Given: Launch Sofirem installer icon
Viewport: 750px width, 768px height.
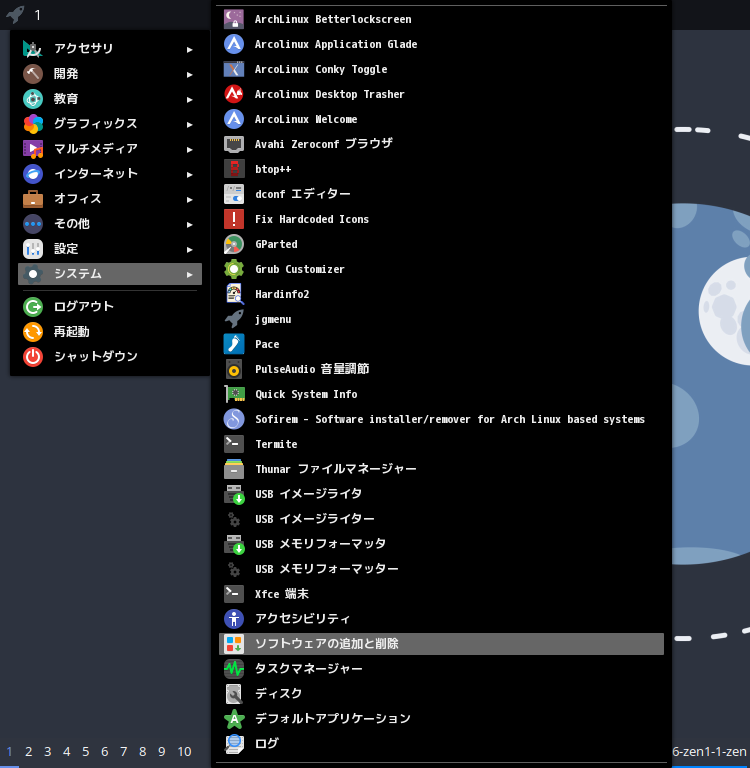Looking at the screenshot, I should click(234, 419).
